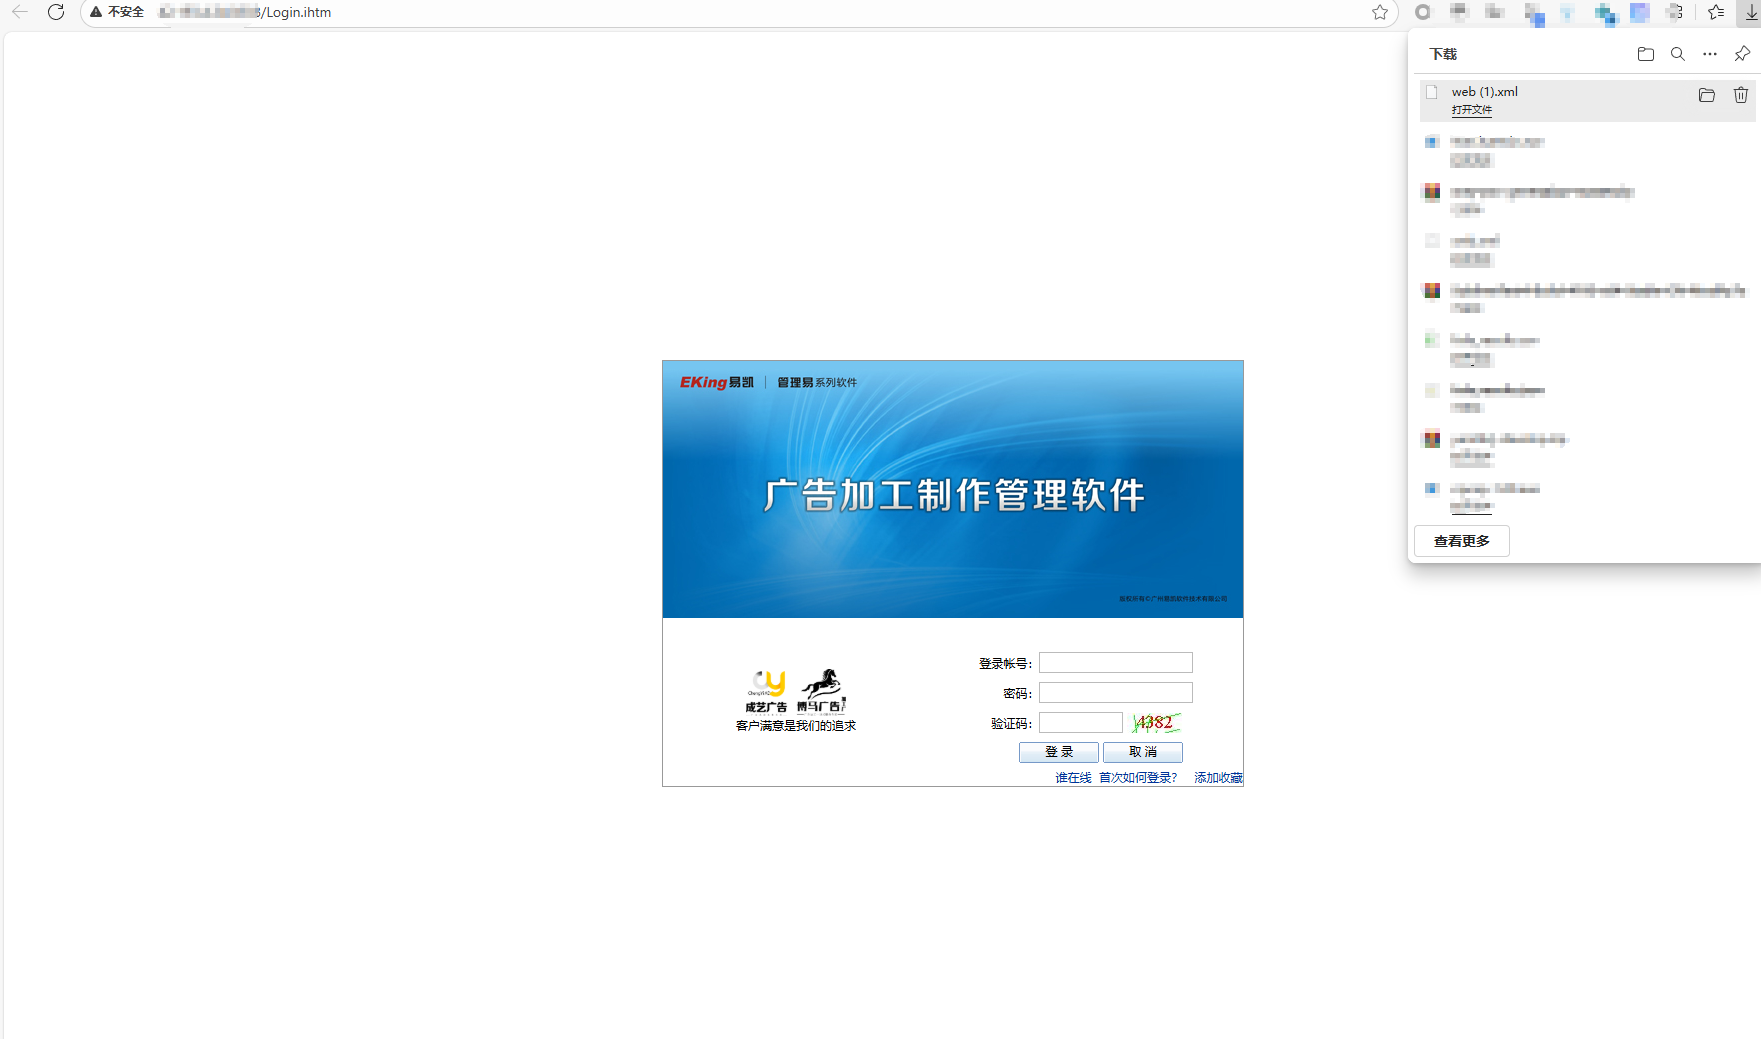Viewport: 1761px width, 1039px height.
Task: Show web (1).xml in its folder
Action: click(1706, 95)
